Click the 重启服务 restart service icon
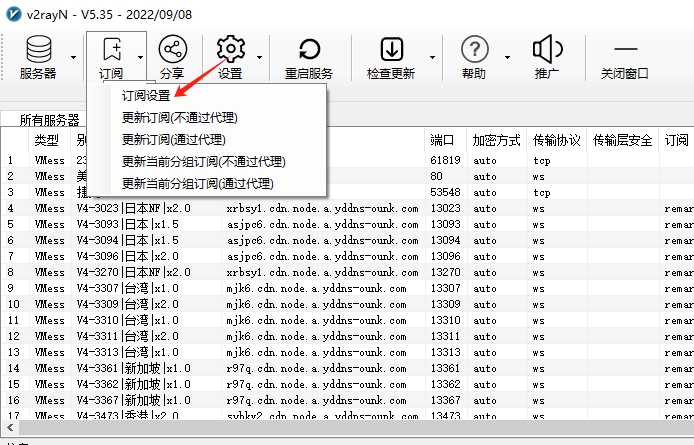The width and height of the screenshot is (694, 445). [309, 49]
